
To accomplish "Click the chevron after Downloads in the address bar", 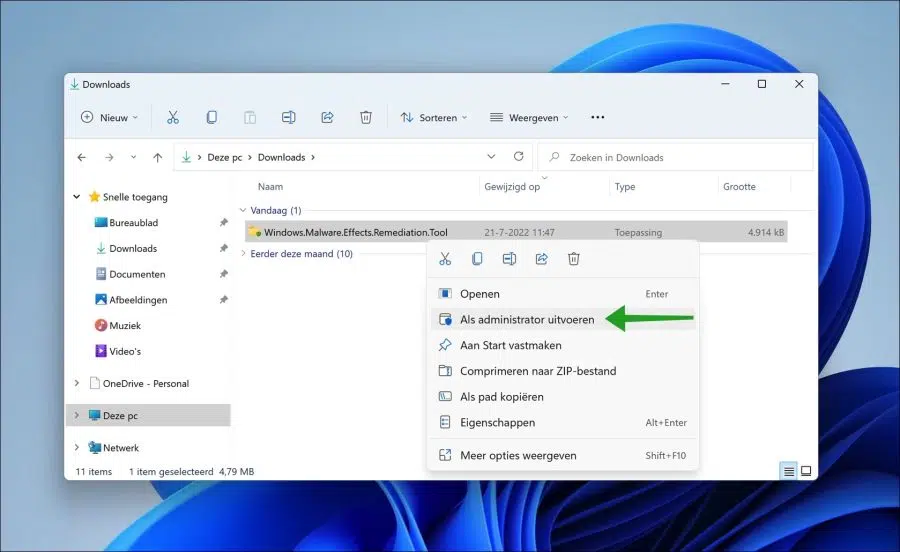I will click(x=313, y=157).
